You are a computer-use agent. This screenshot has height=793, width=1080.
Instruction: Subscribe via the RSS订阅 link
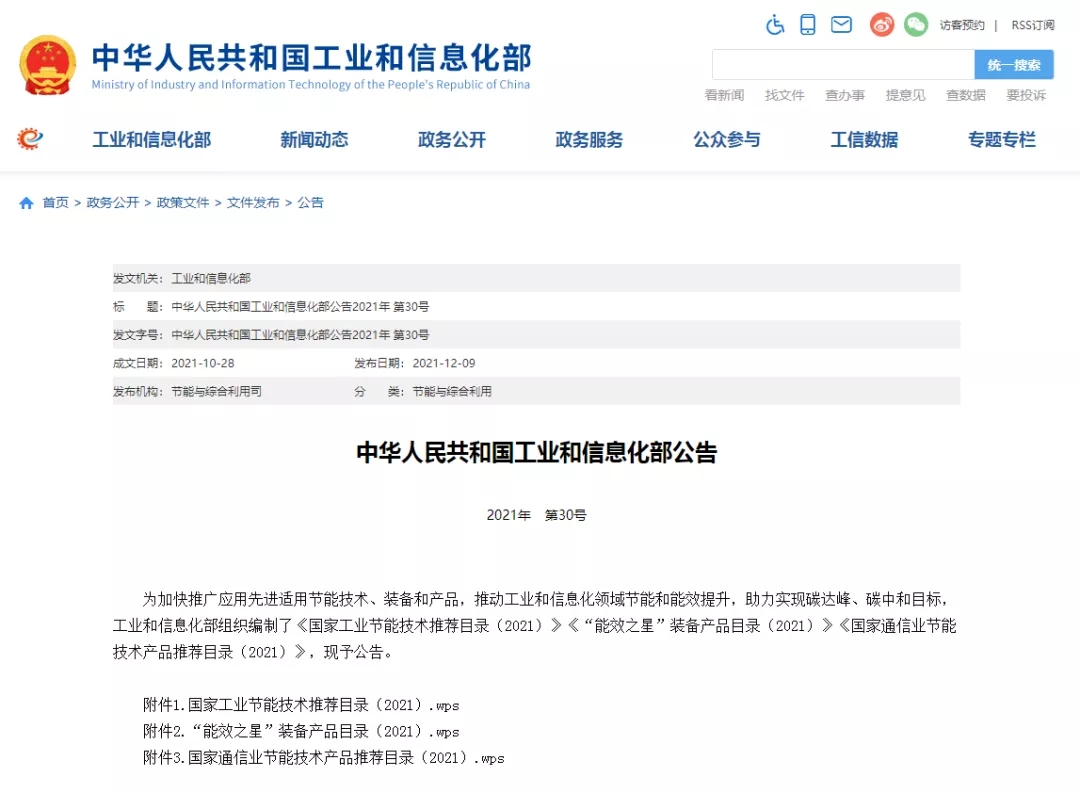click(1031, 25)
